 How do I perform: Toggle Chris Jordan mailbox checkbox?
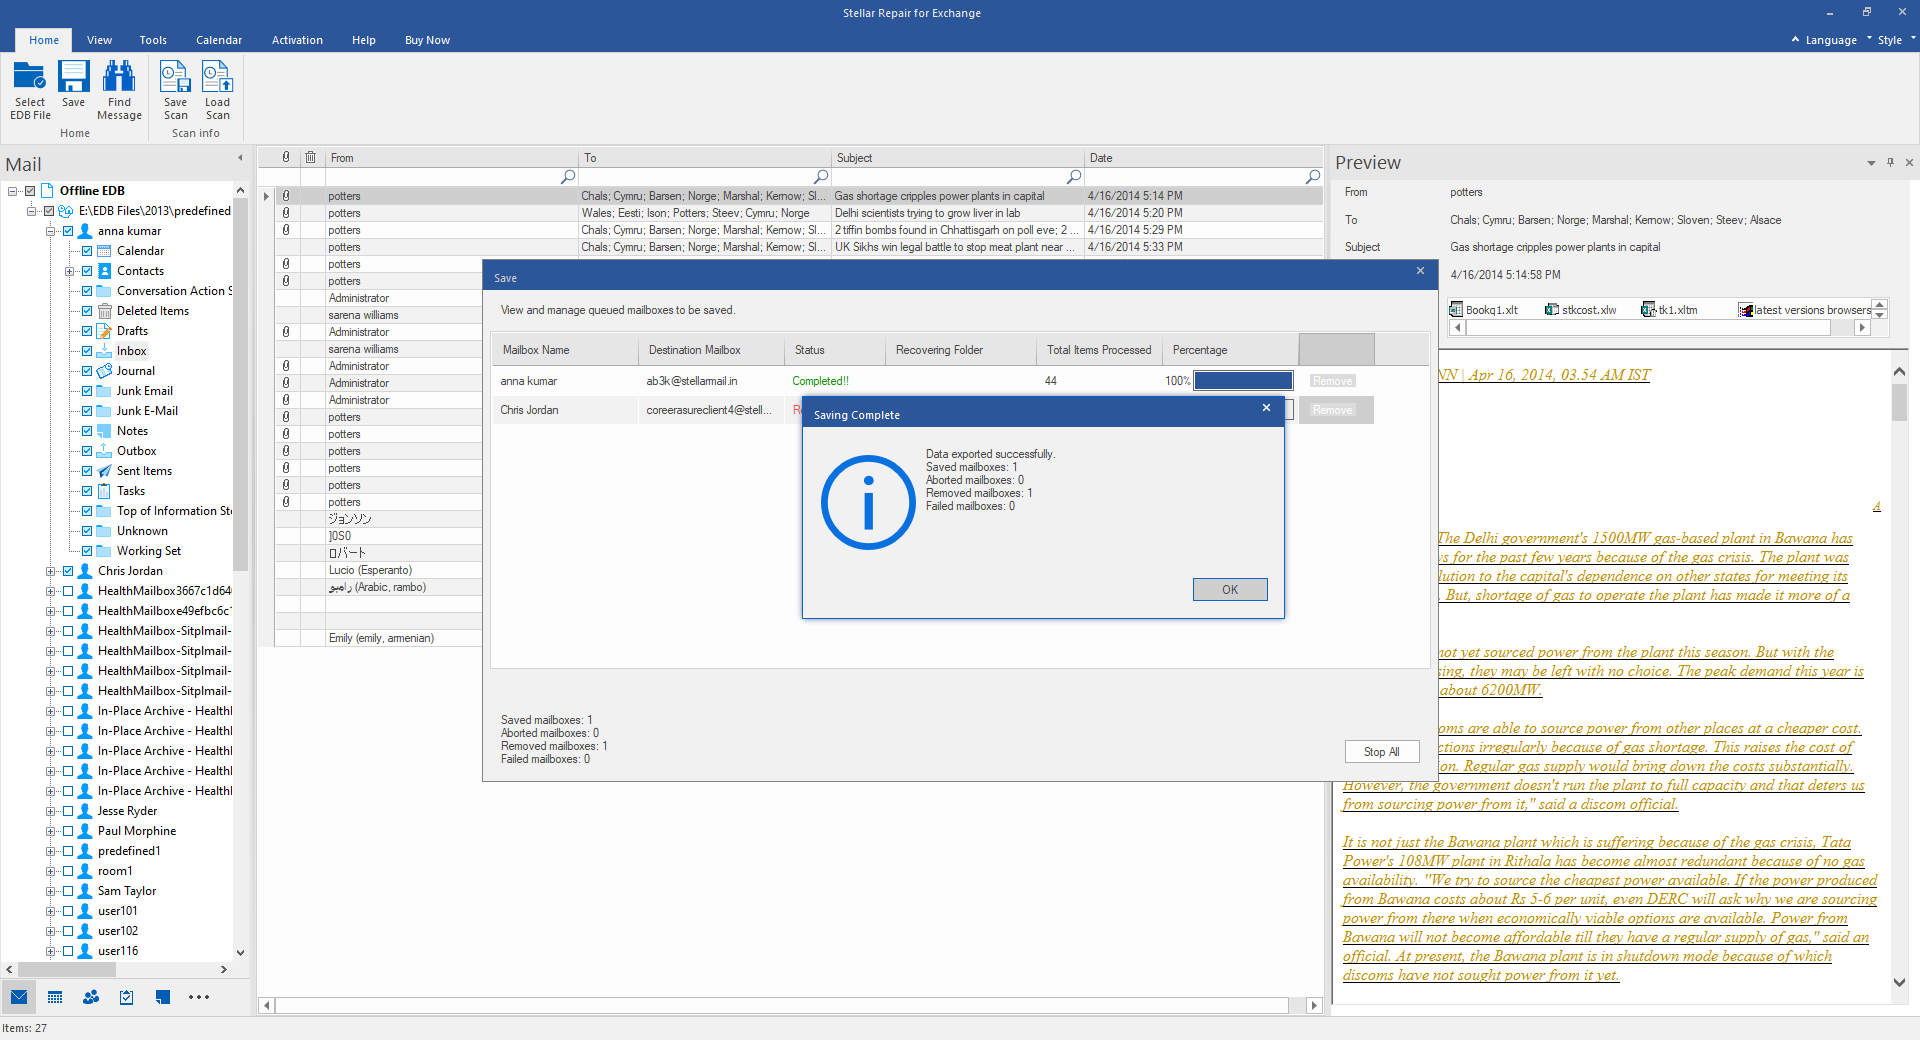68,571
